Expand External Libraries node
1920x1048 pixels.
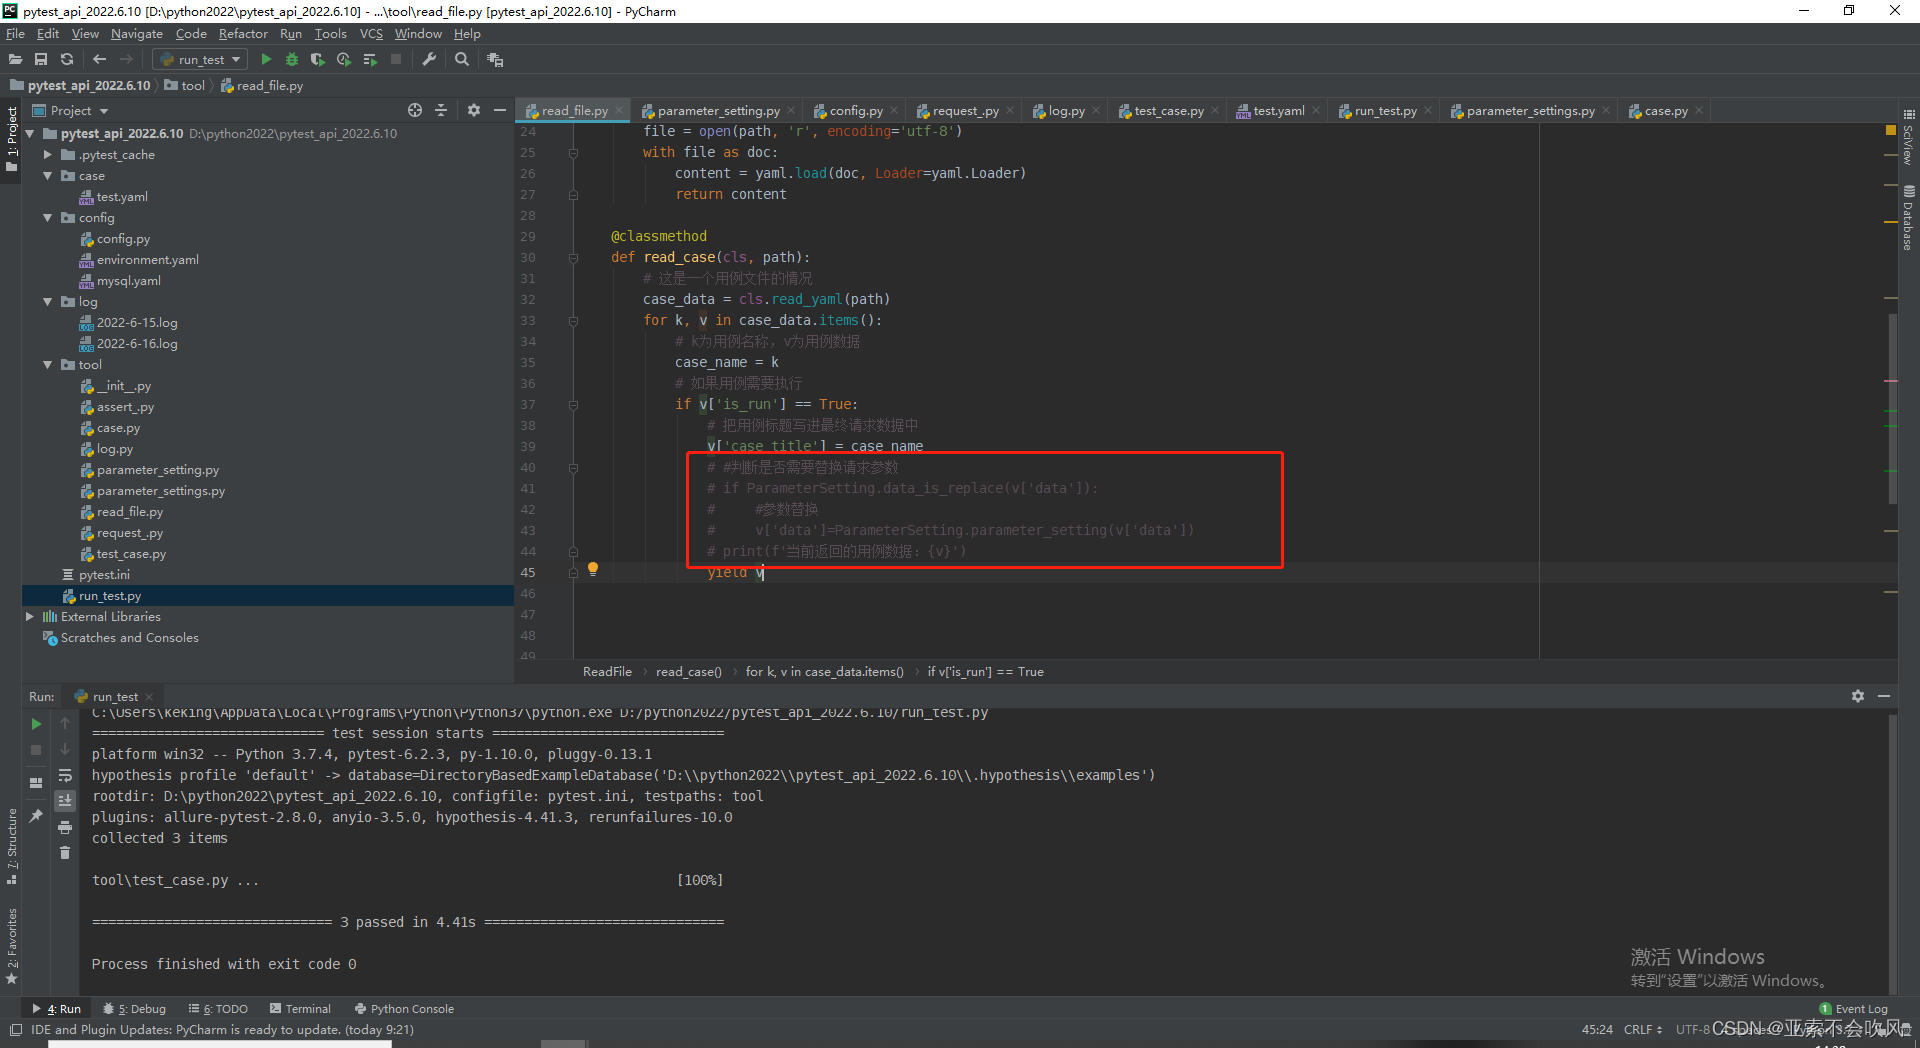click(30, 617)
